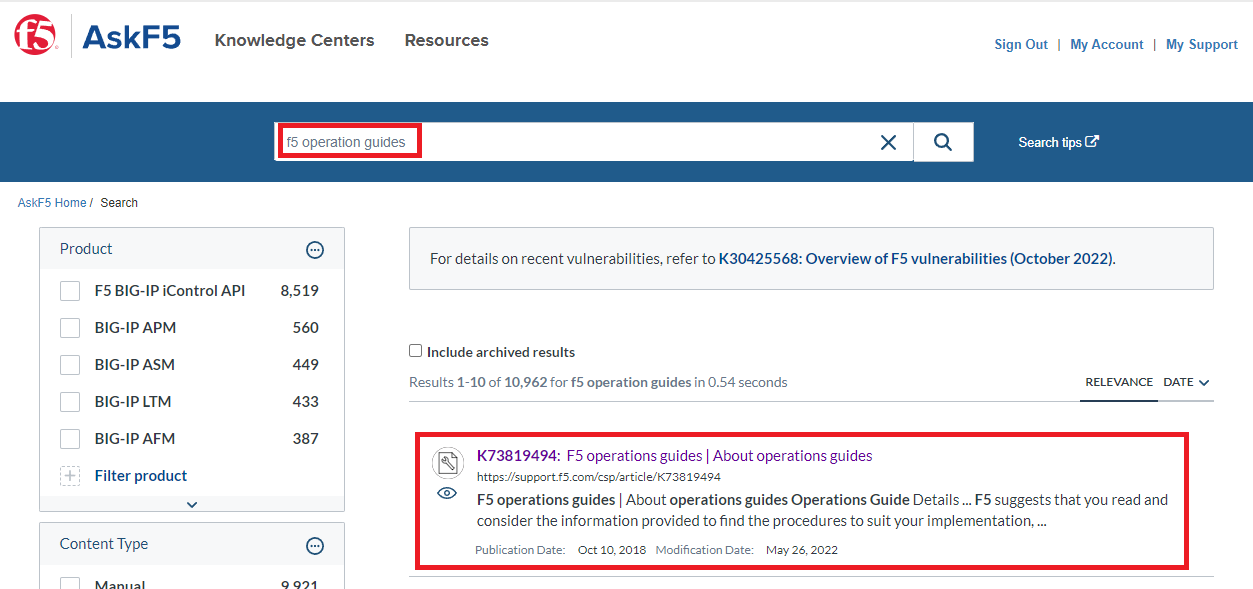The width and height of the screenshot is (1253, 589).
Task: Check the BIG-IP APM filter
Action: [70, 328]
